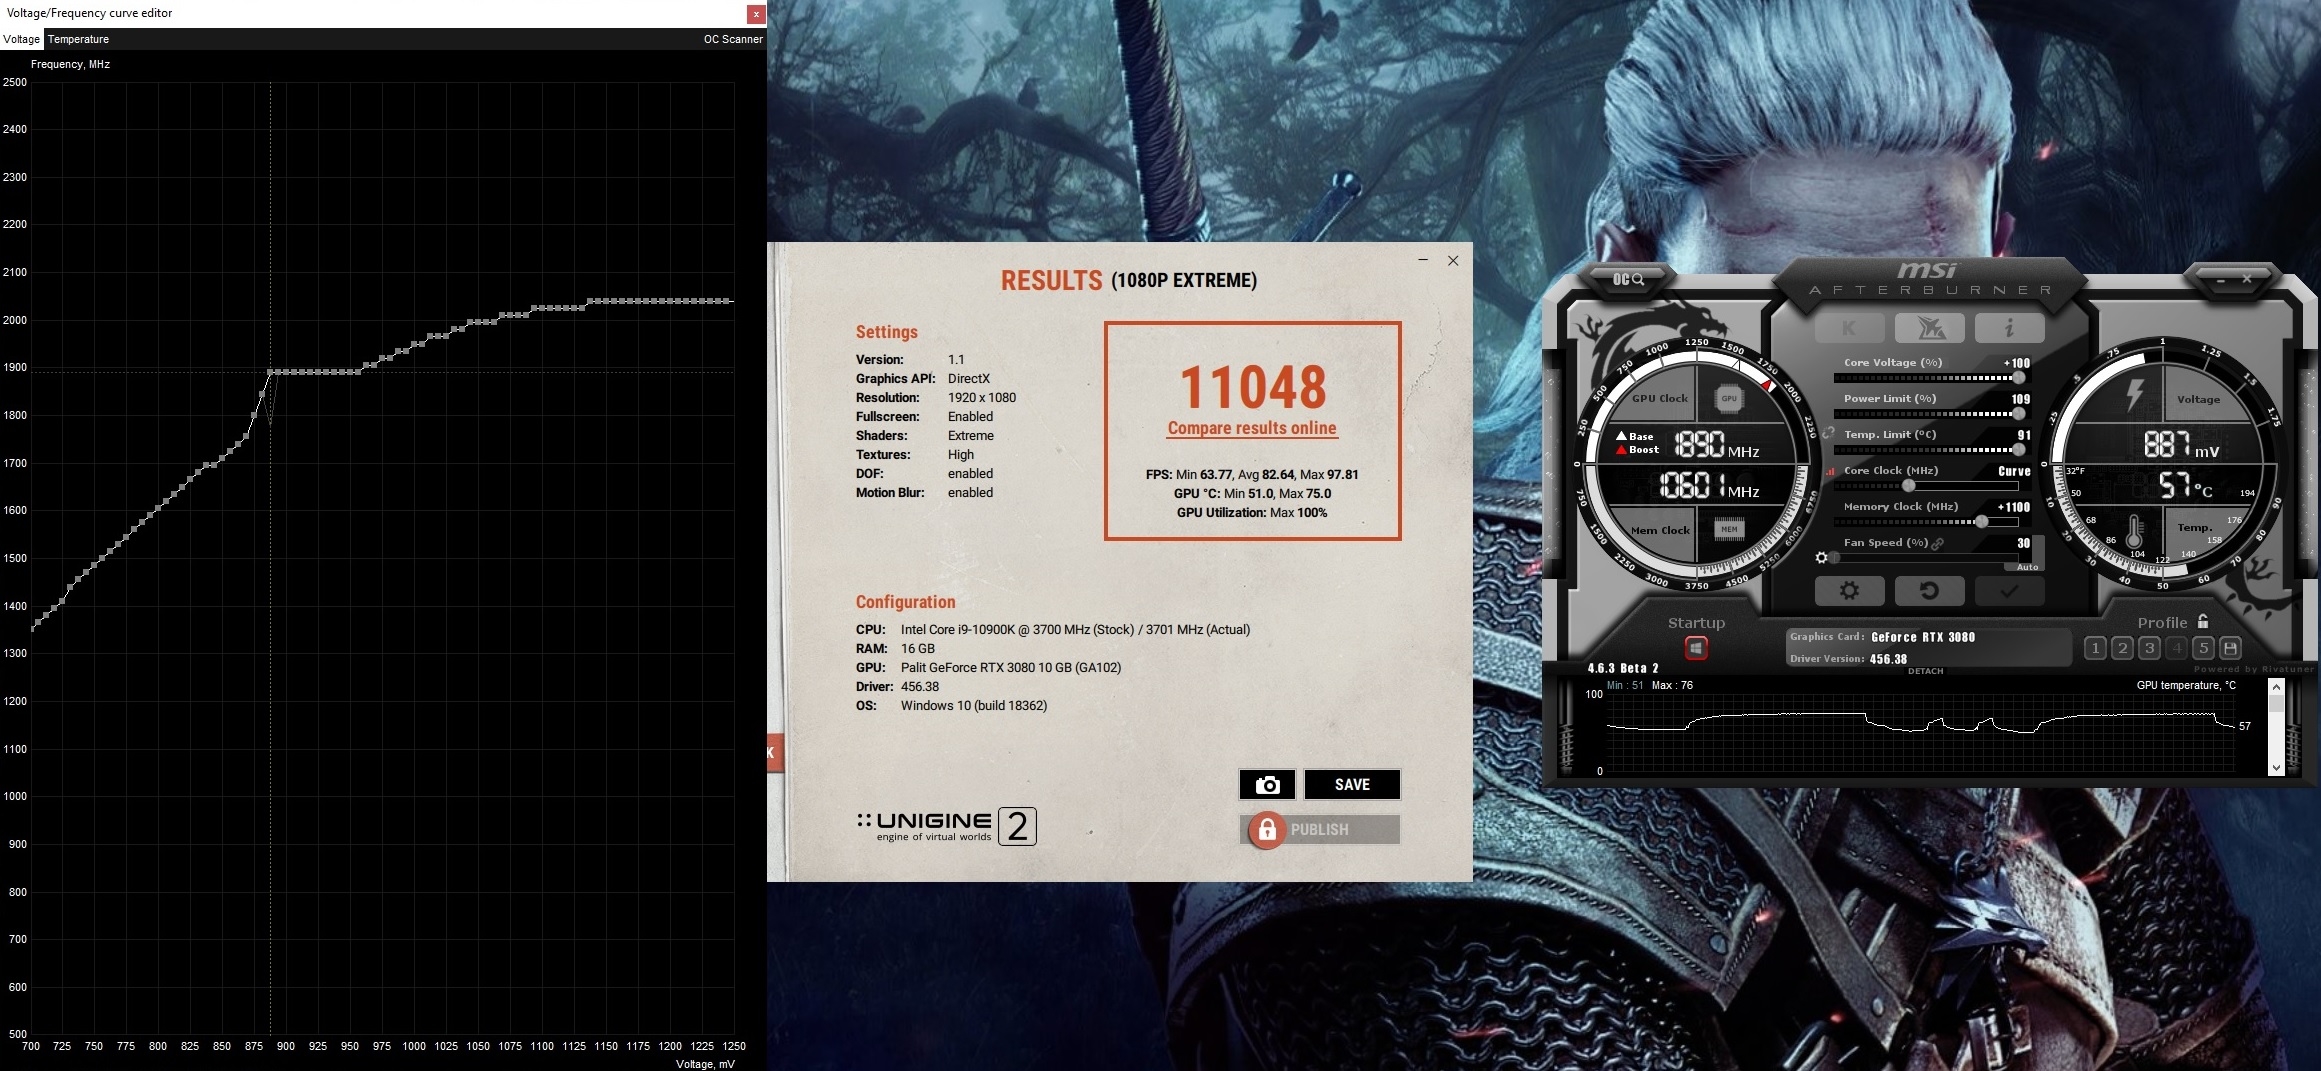Open the OC Scanner search in Afterburner
Screen dimensions: 2321x1071
(1628, 279)
